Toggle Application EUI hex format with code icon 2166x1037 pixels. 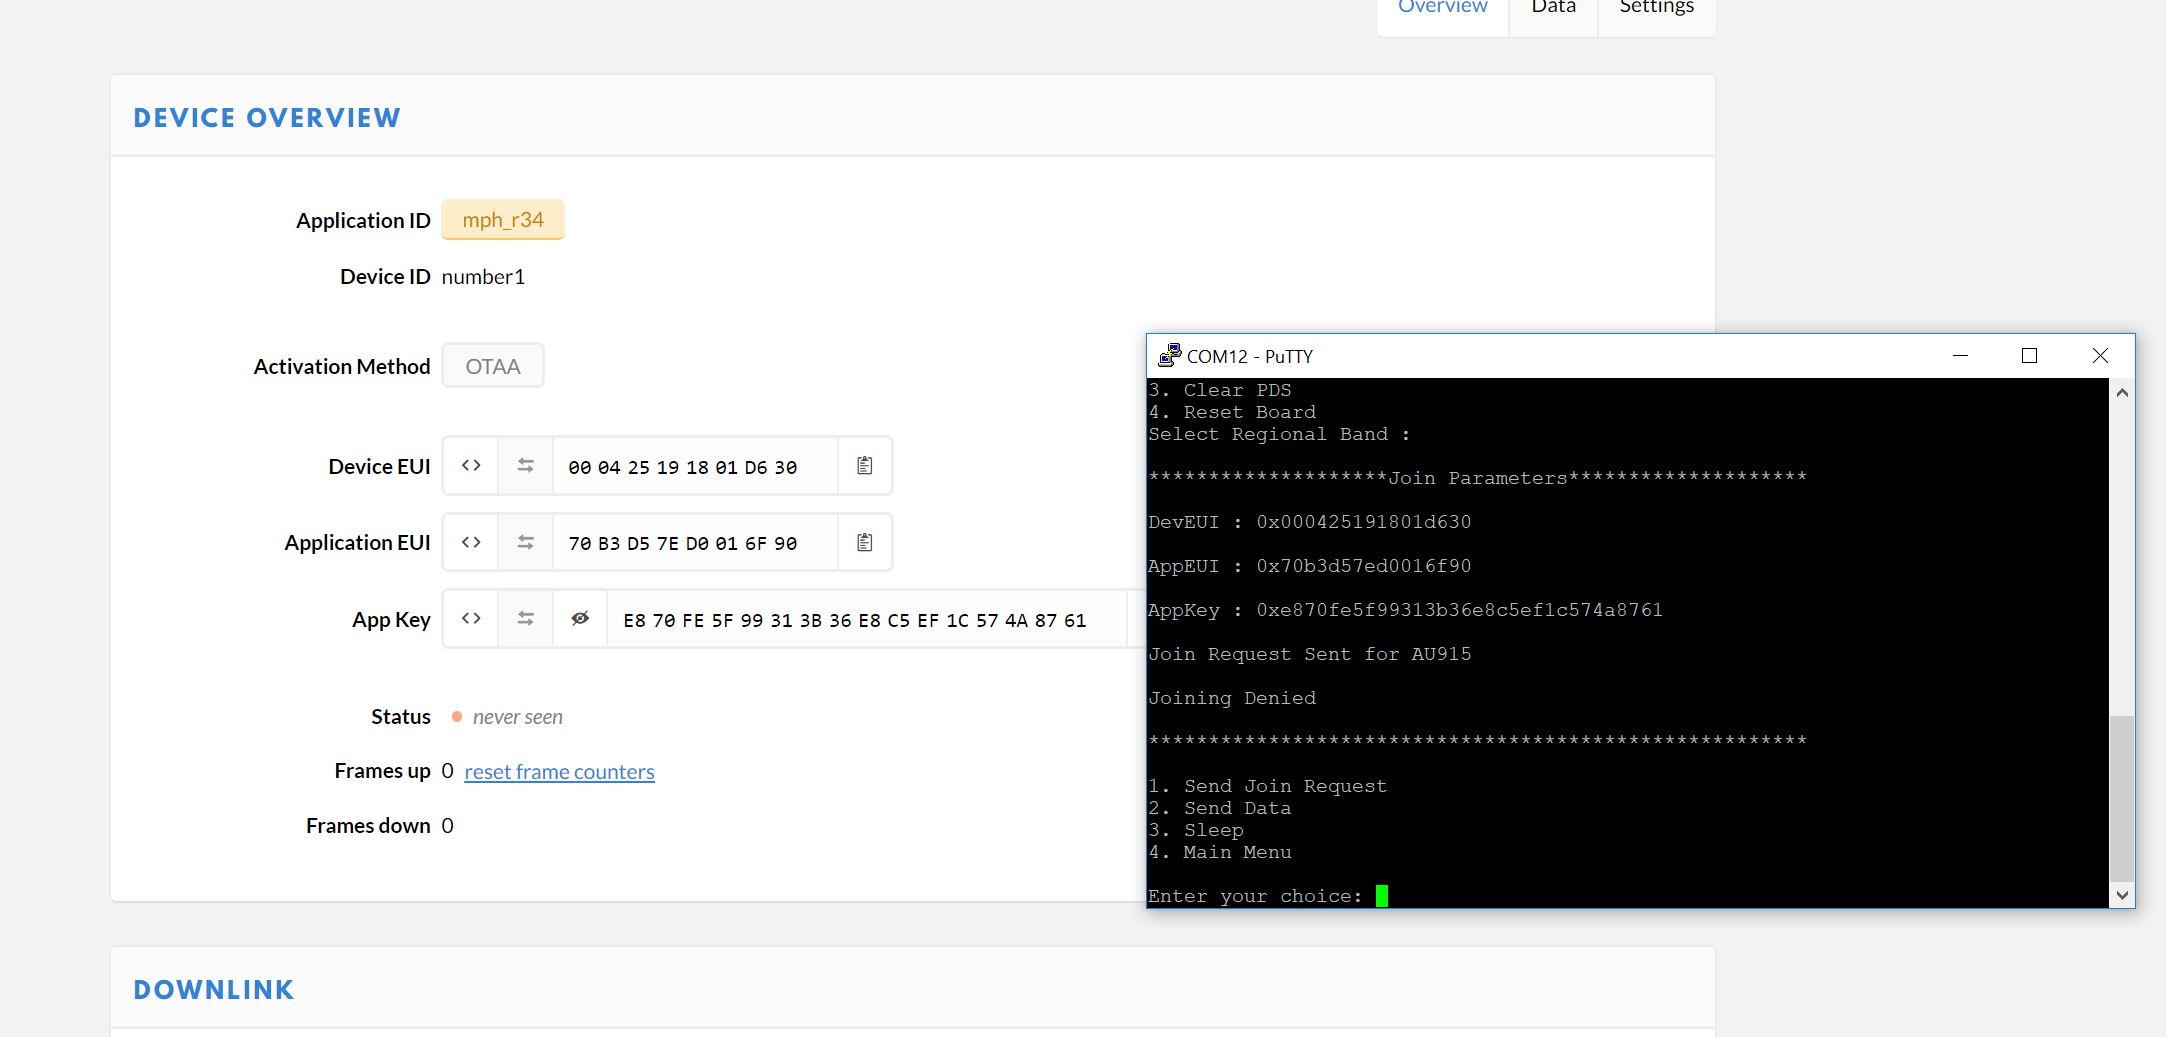471,542
